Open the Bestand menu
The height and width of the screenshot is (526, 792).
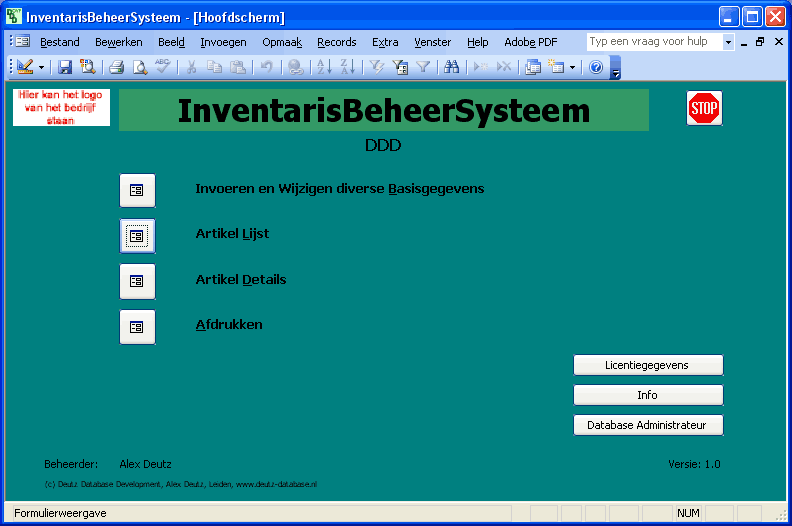point(60,42)
